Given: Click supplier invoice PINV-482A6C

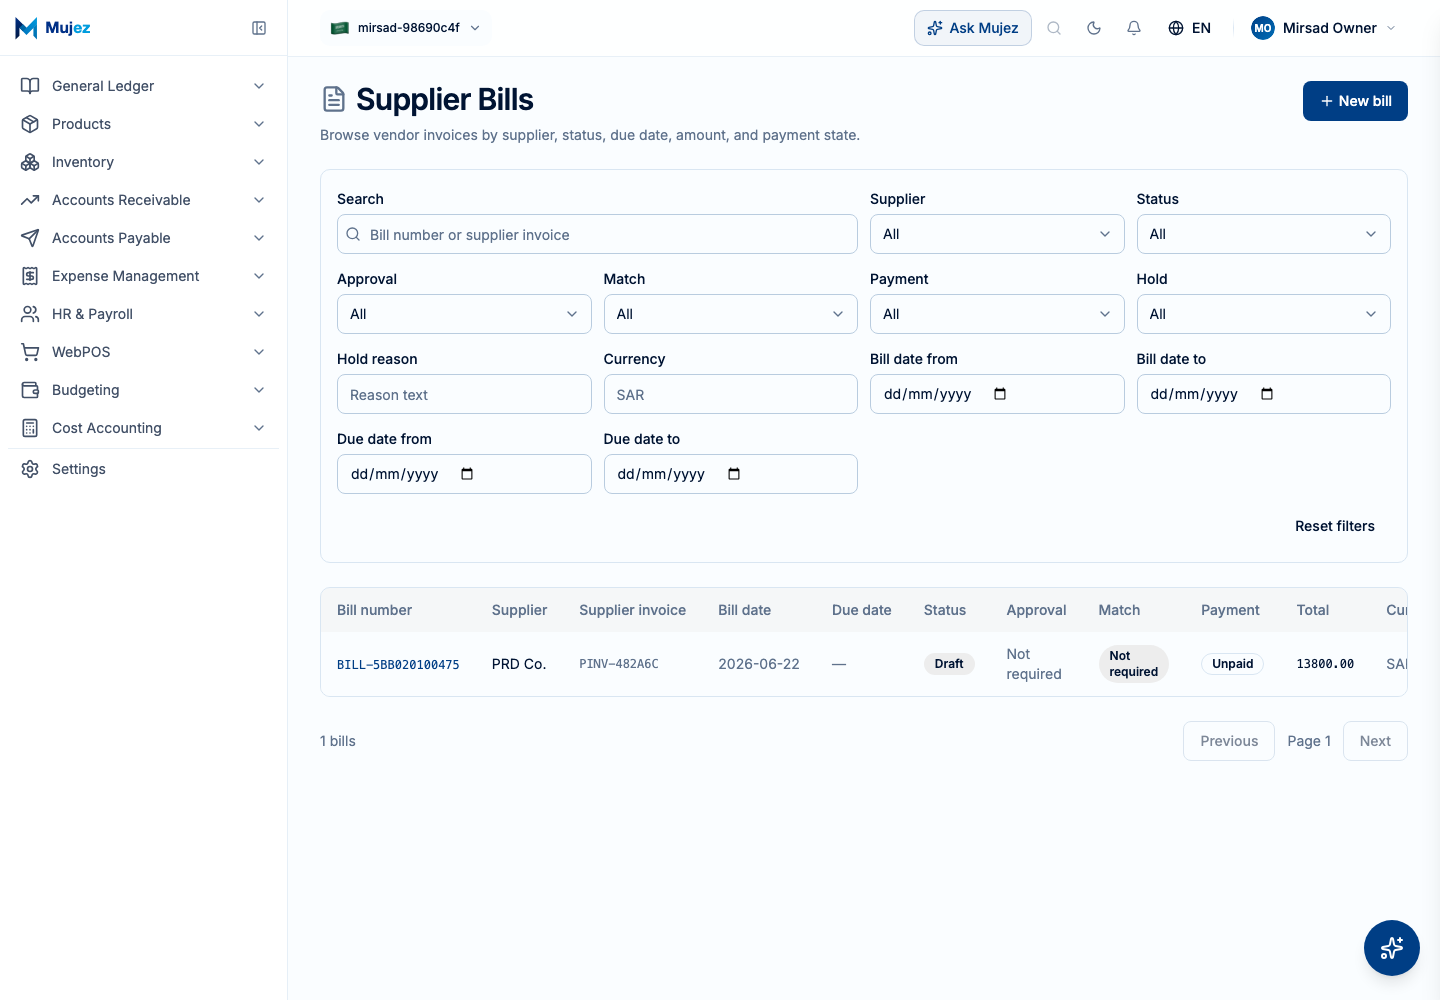Looking at the screenshot, I should (x=619, y=664).
